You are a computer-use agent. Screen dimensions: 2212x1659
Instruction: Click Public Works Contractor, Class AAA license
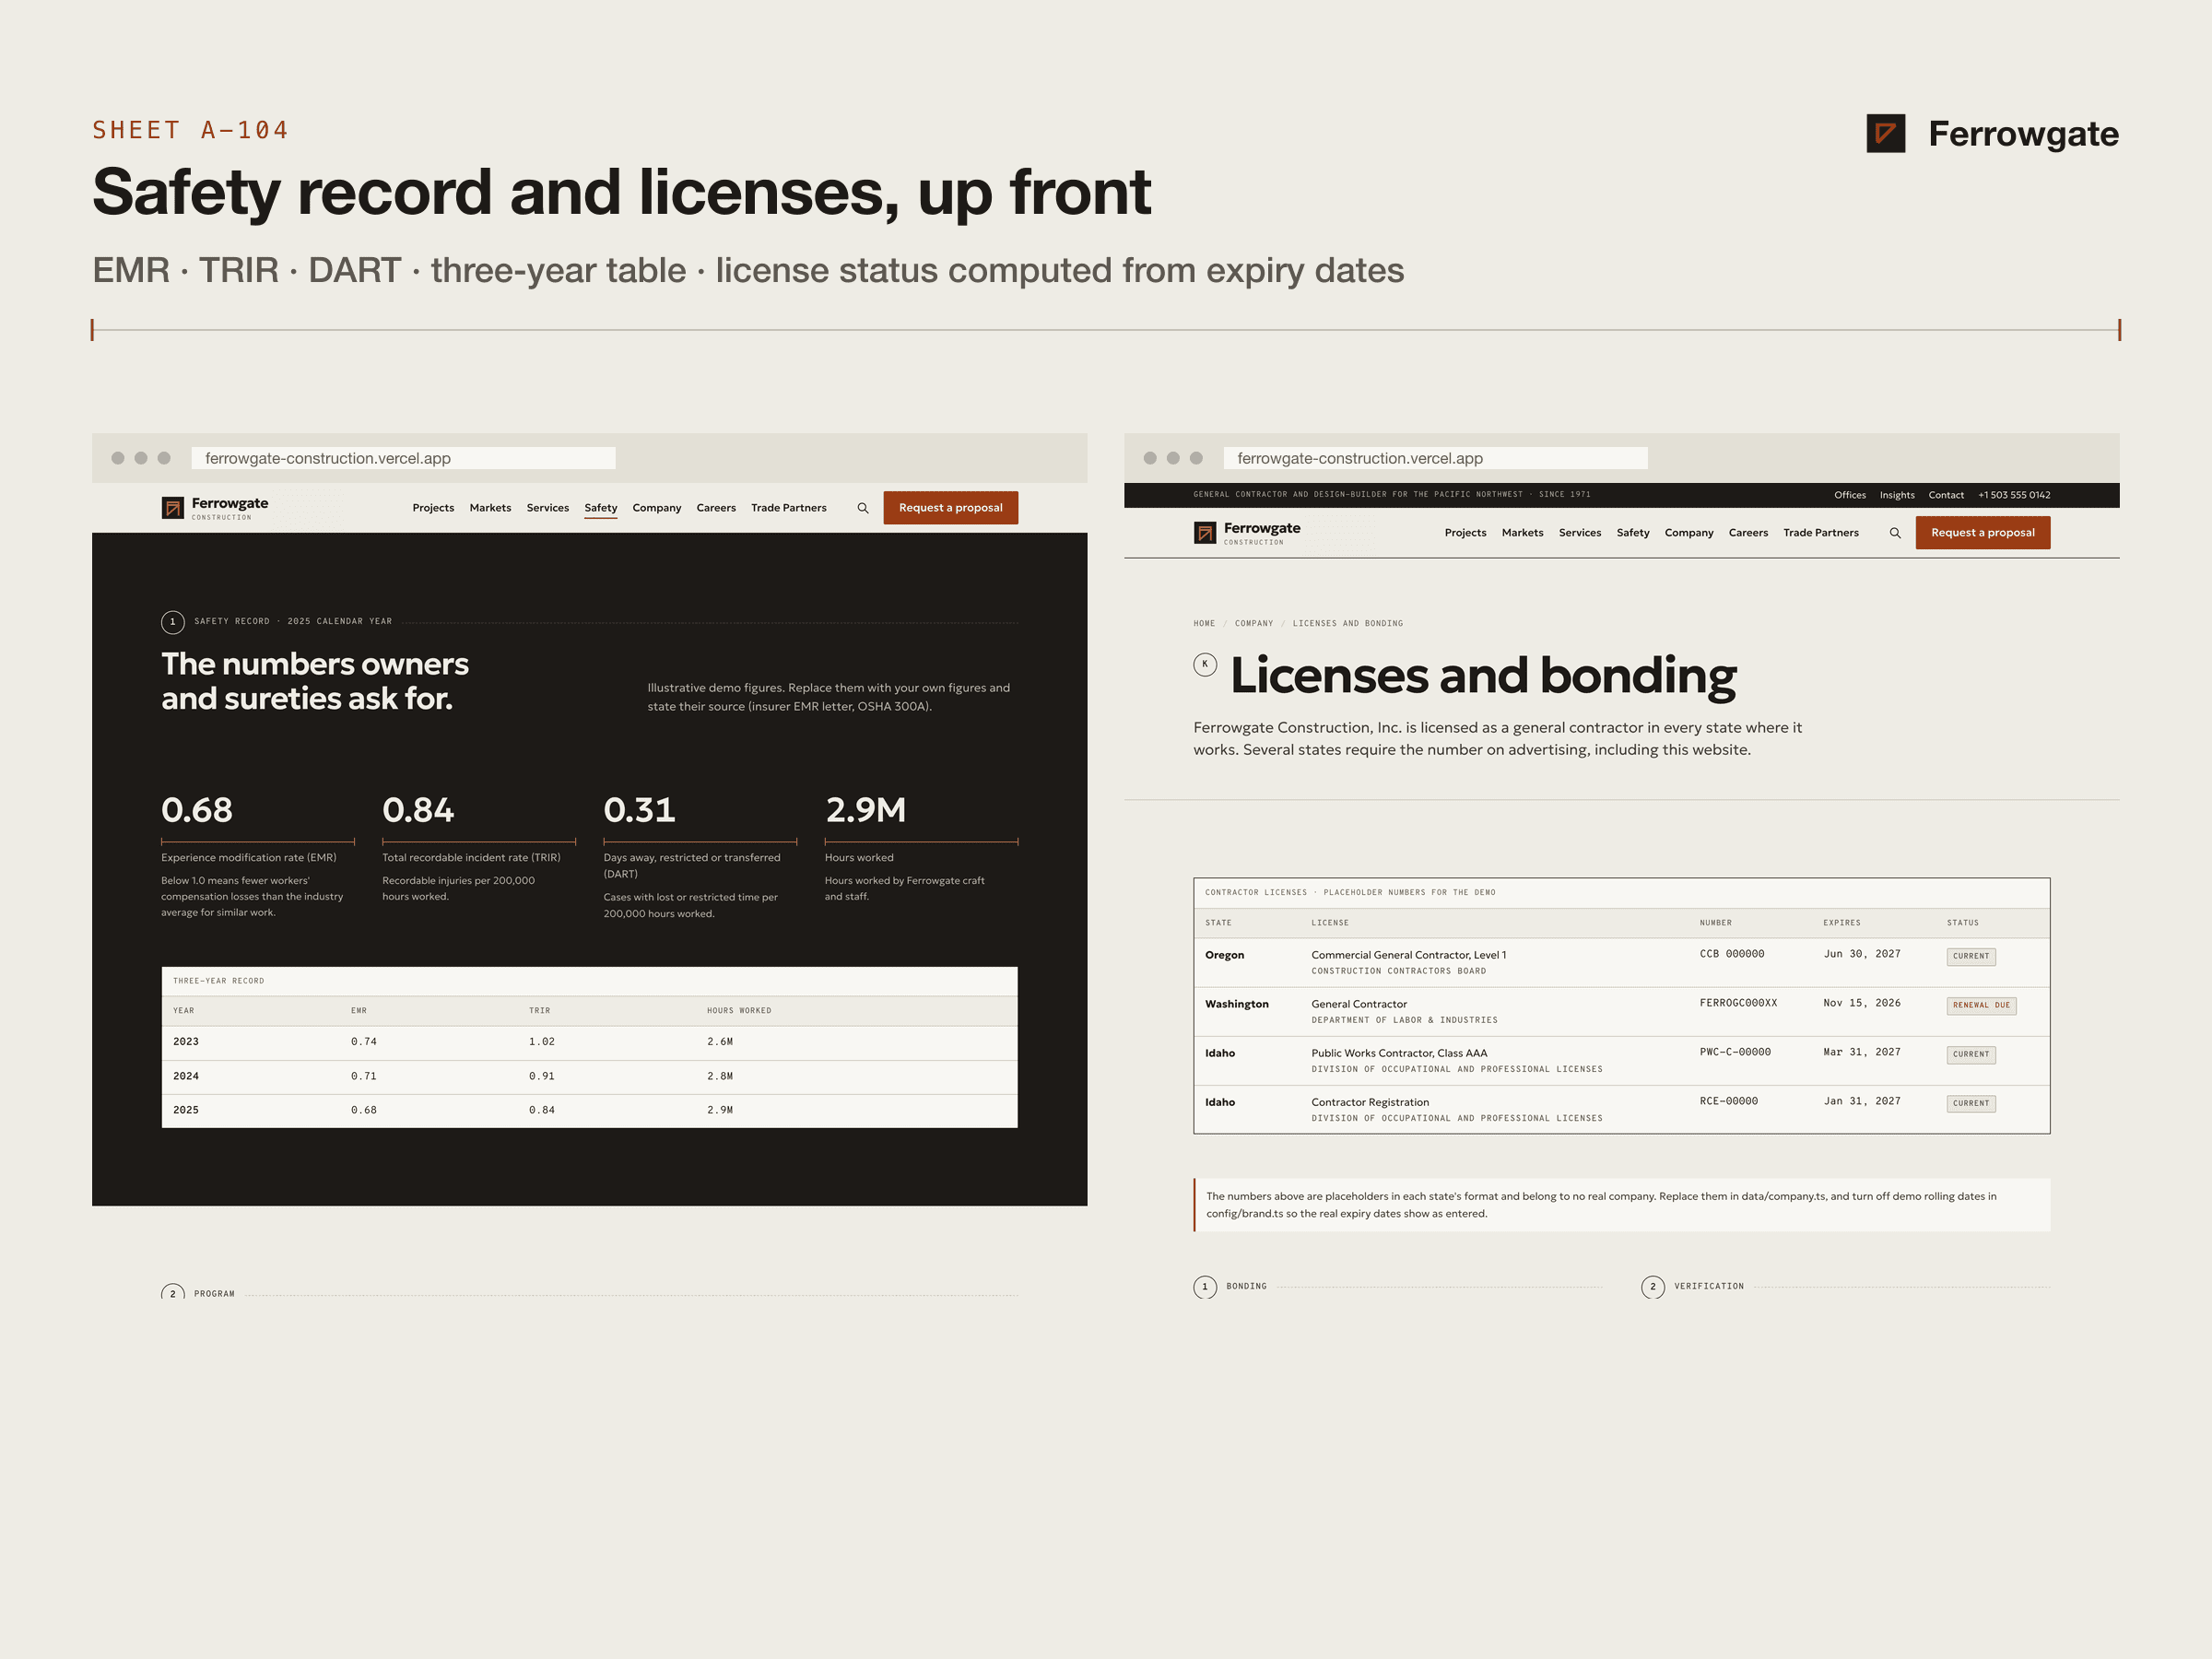click(1399, 1053)
